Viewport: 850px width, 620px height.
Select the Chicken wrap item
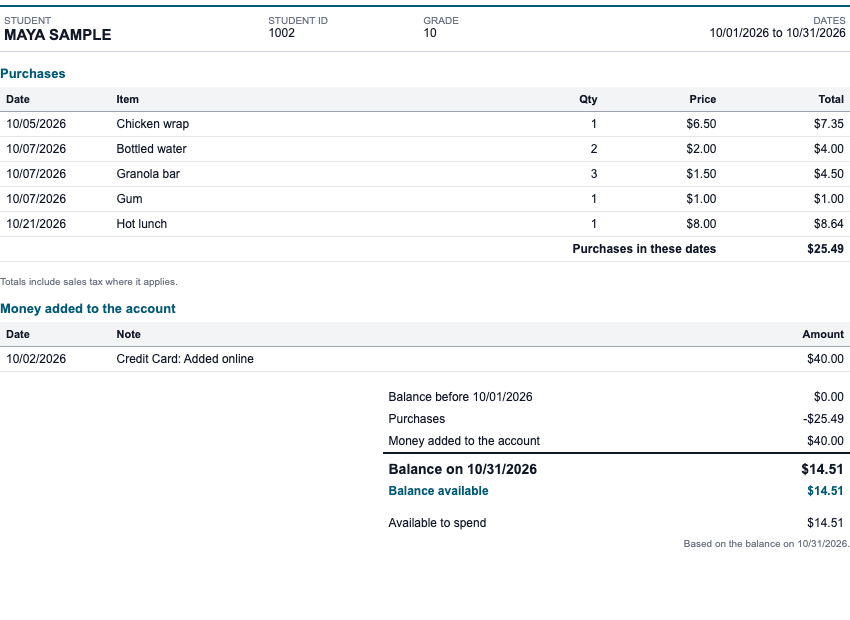(x=152, y=124)
